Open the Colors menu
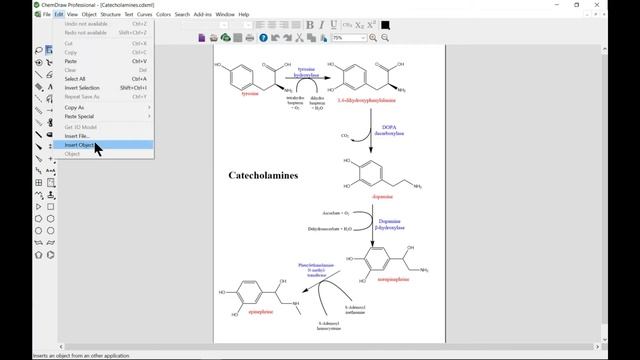The height and width of the screenshot is (360, 640). point(163,14)
